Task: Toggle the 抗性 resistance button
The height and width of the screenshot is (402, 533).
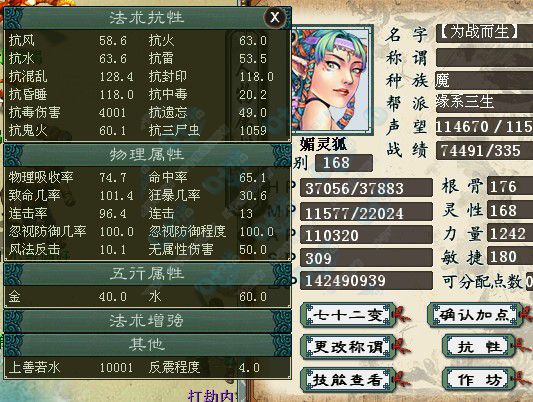Action: [479, 347]
